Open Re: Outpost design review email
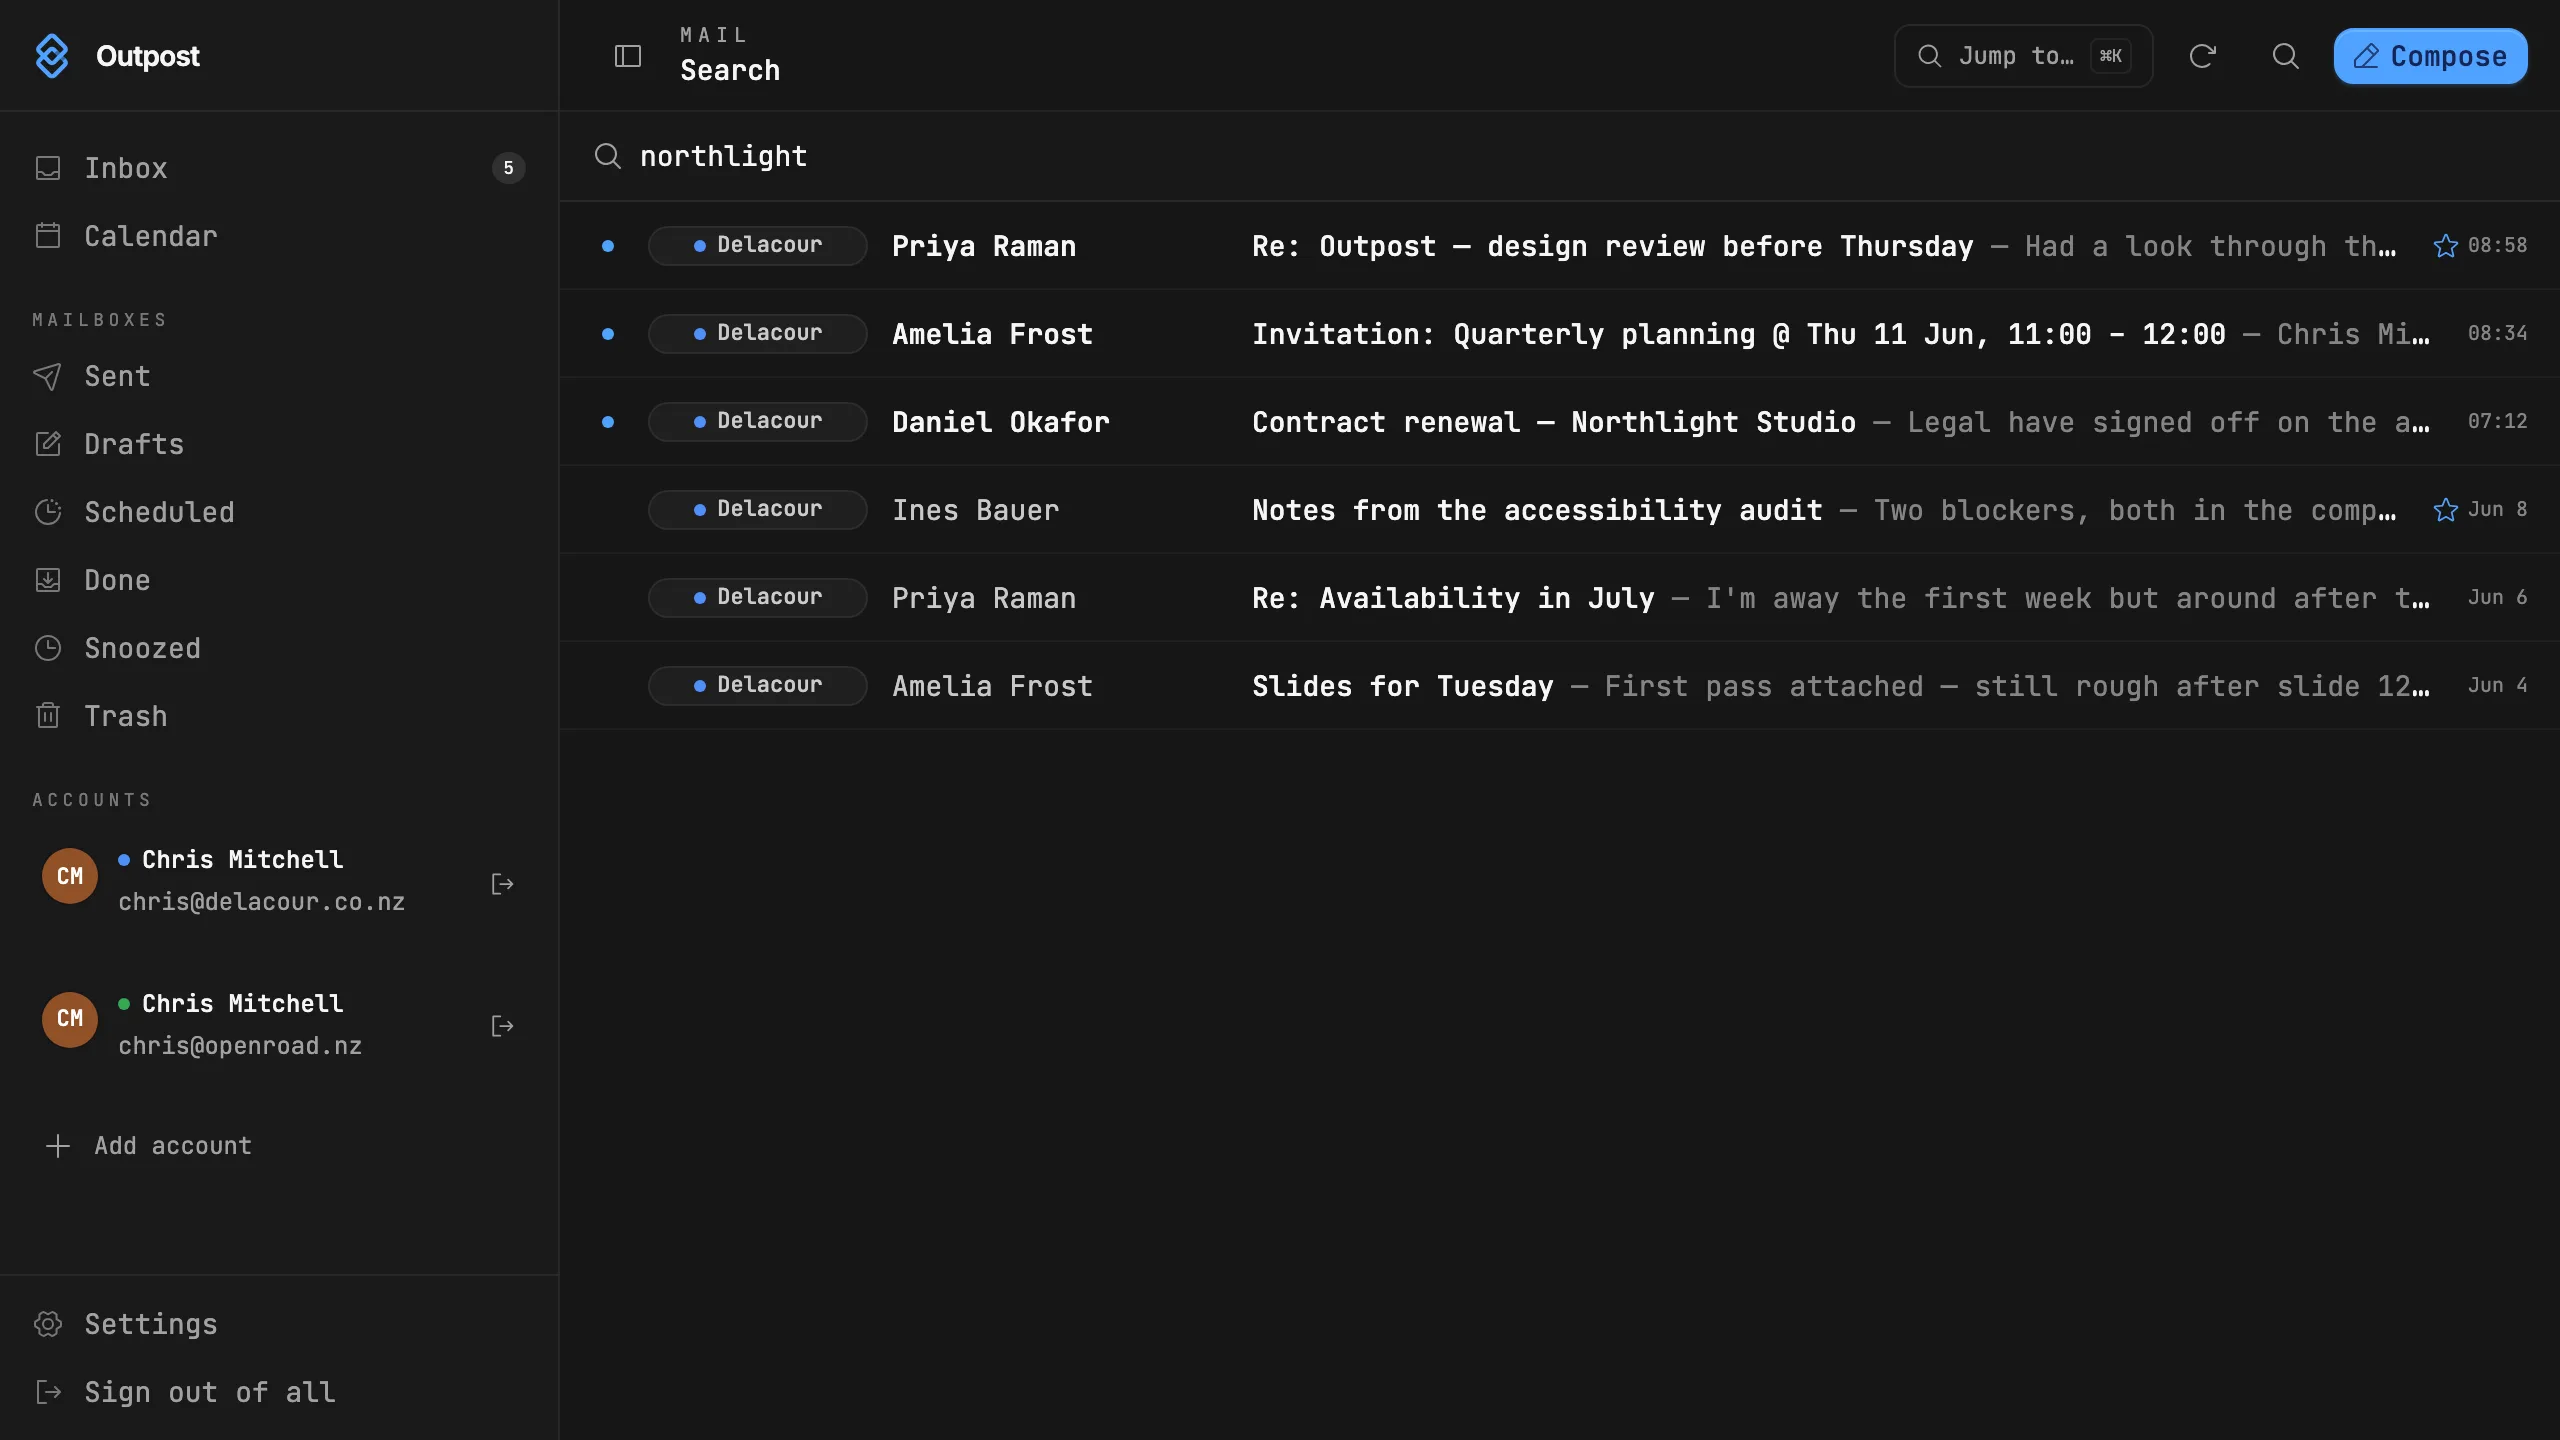 (x=1559, y=246)
